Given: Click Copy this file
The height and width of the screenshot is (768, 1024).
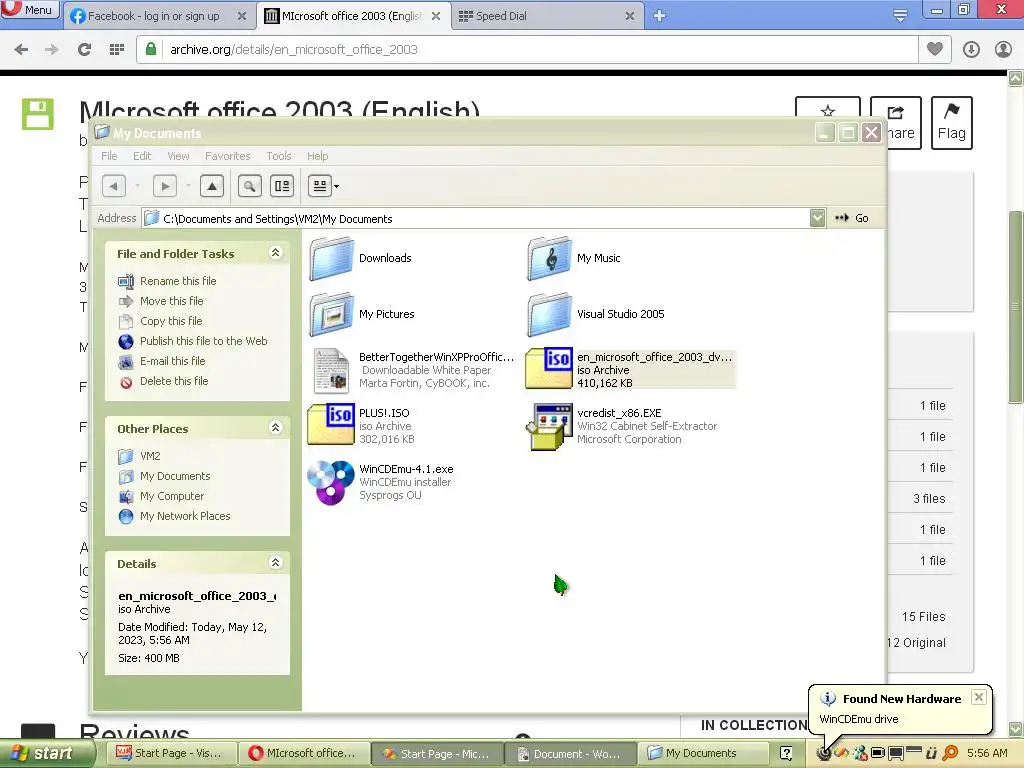Looking at the screenshot, I should 171,321.
